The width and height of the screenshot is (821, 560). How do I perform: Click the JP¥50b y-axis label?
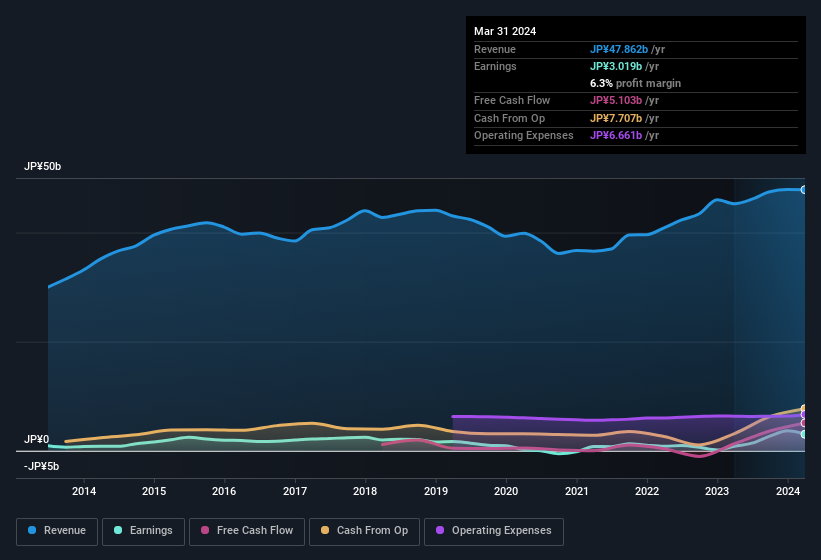coord(43,167)
